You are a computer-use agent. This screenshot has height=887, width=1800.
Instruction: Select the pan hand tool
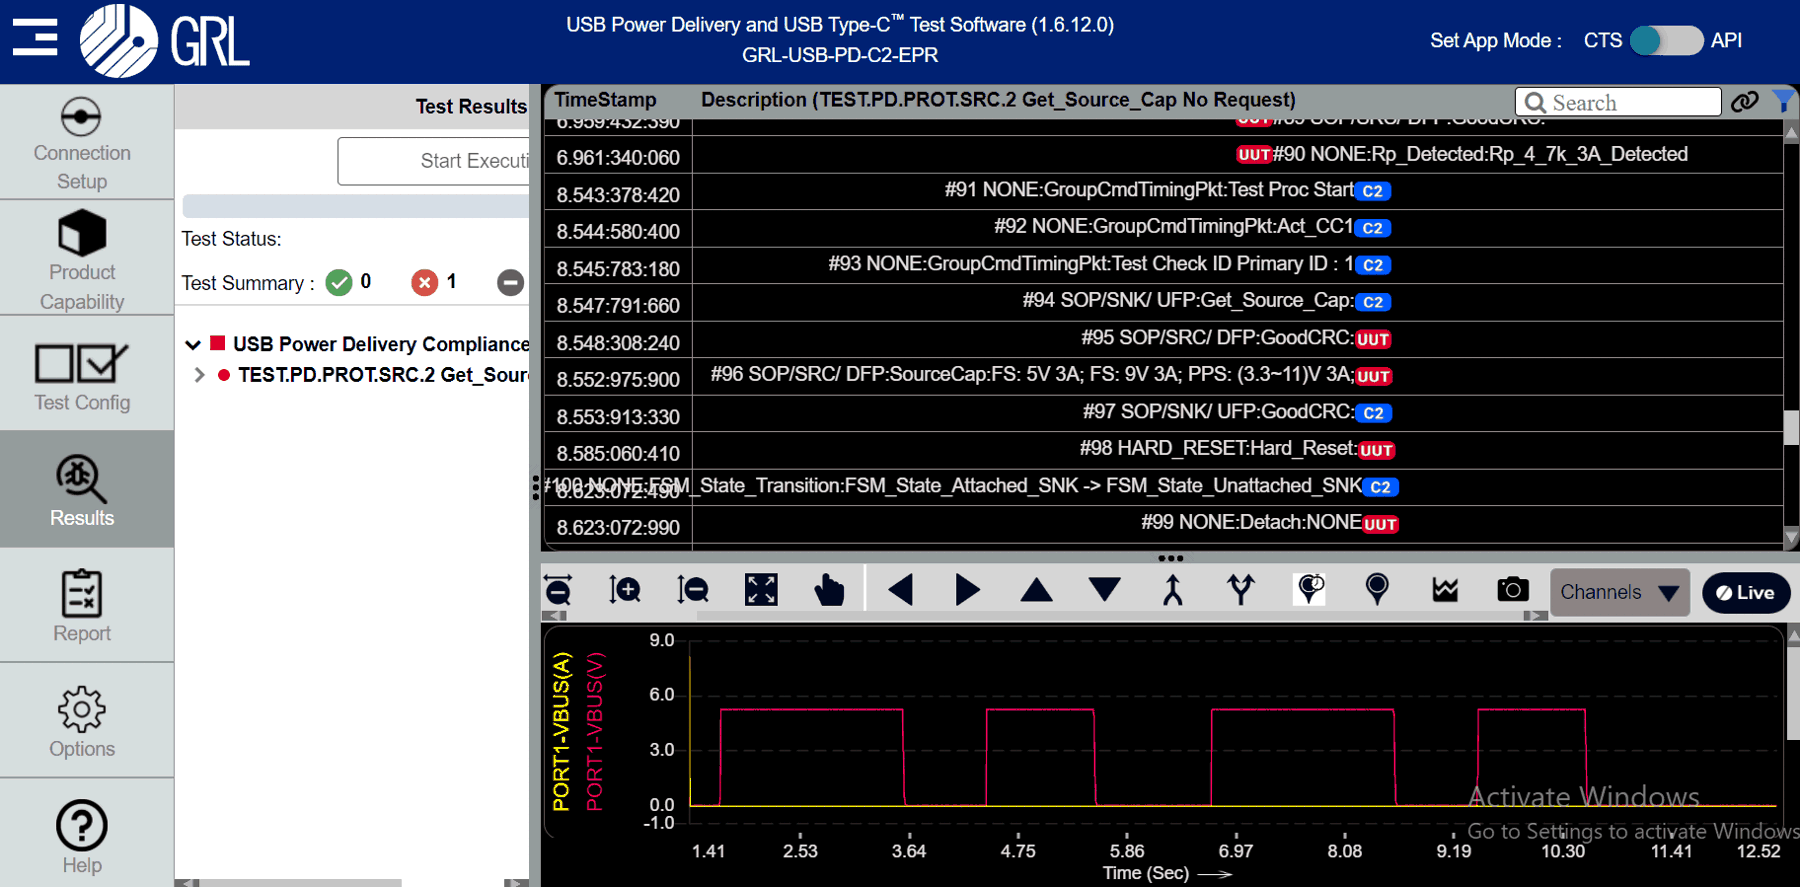[x=829, y=590]
